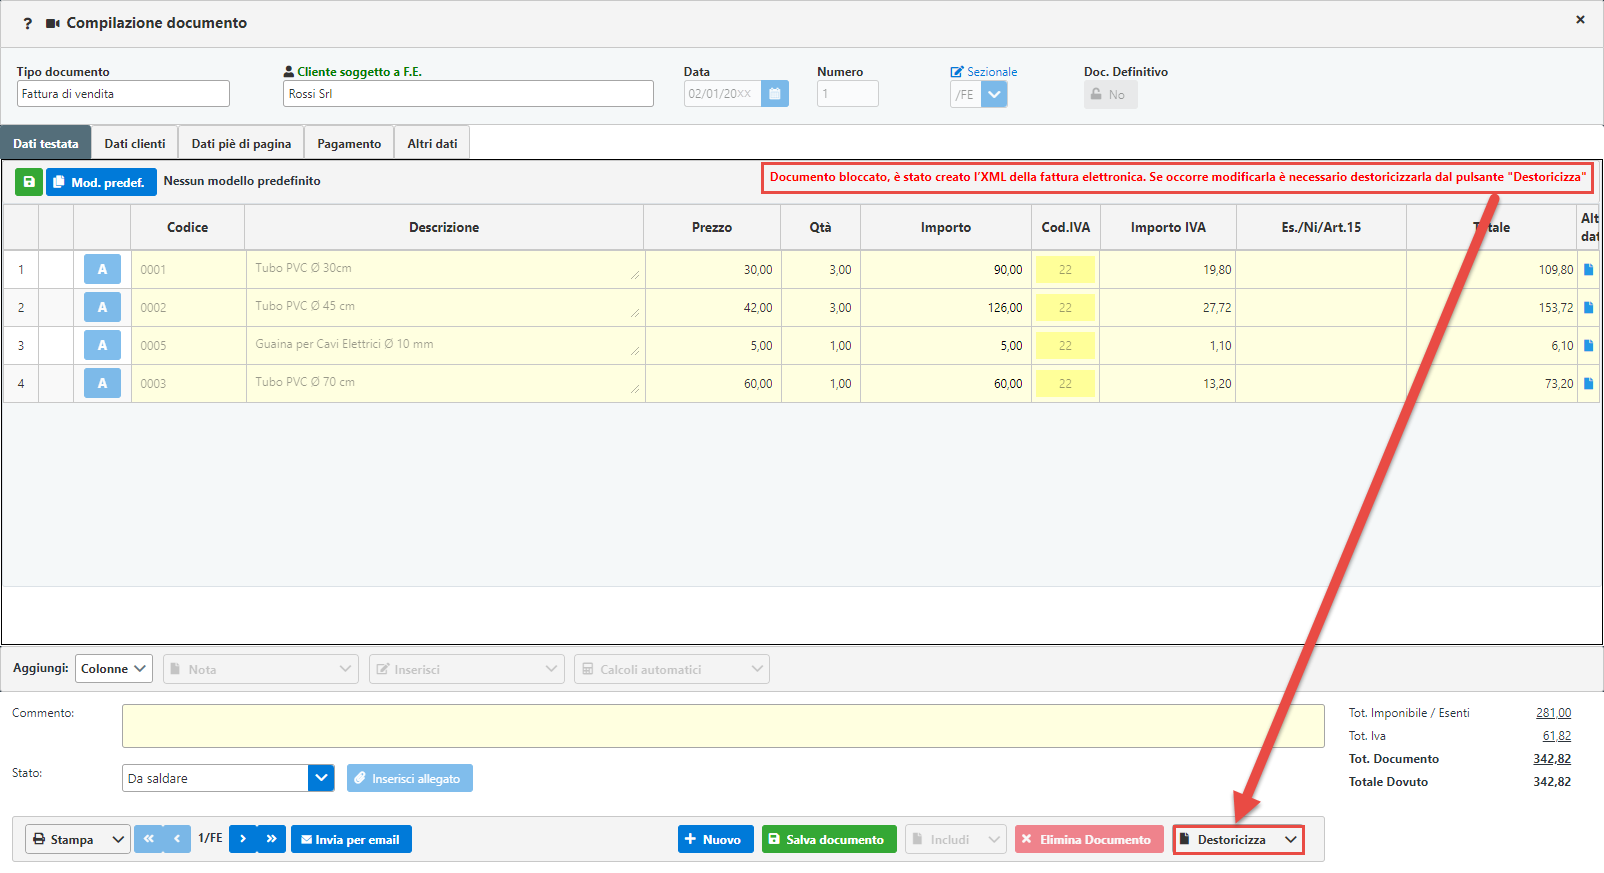The height and width of the screenshot is (873, 1604).
Task: Click the Tot. Iva value 61,82
Action: [x=1556, y=736]
